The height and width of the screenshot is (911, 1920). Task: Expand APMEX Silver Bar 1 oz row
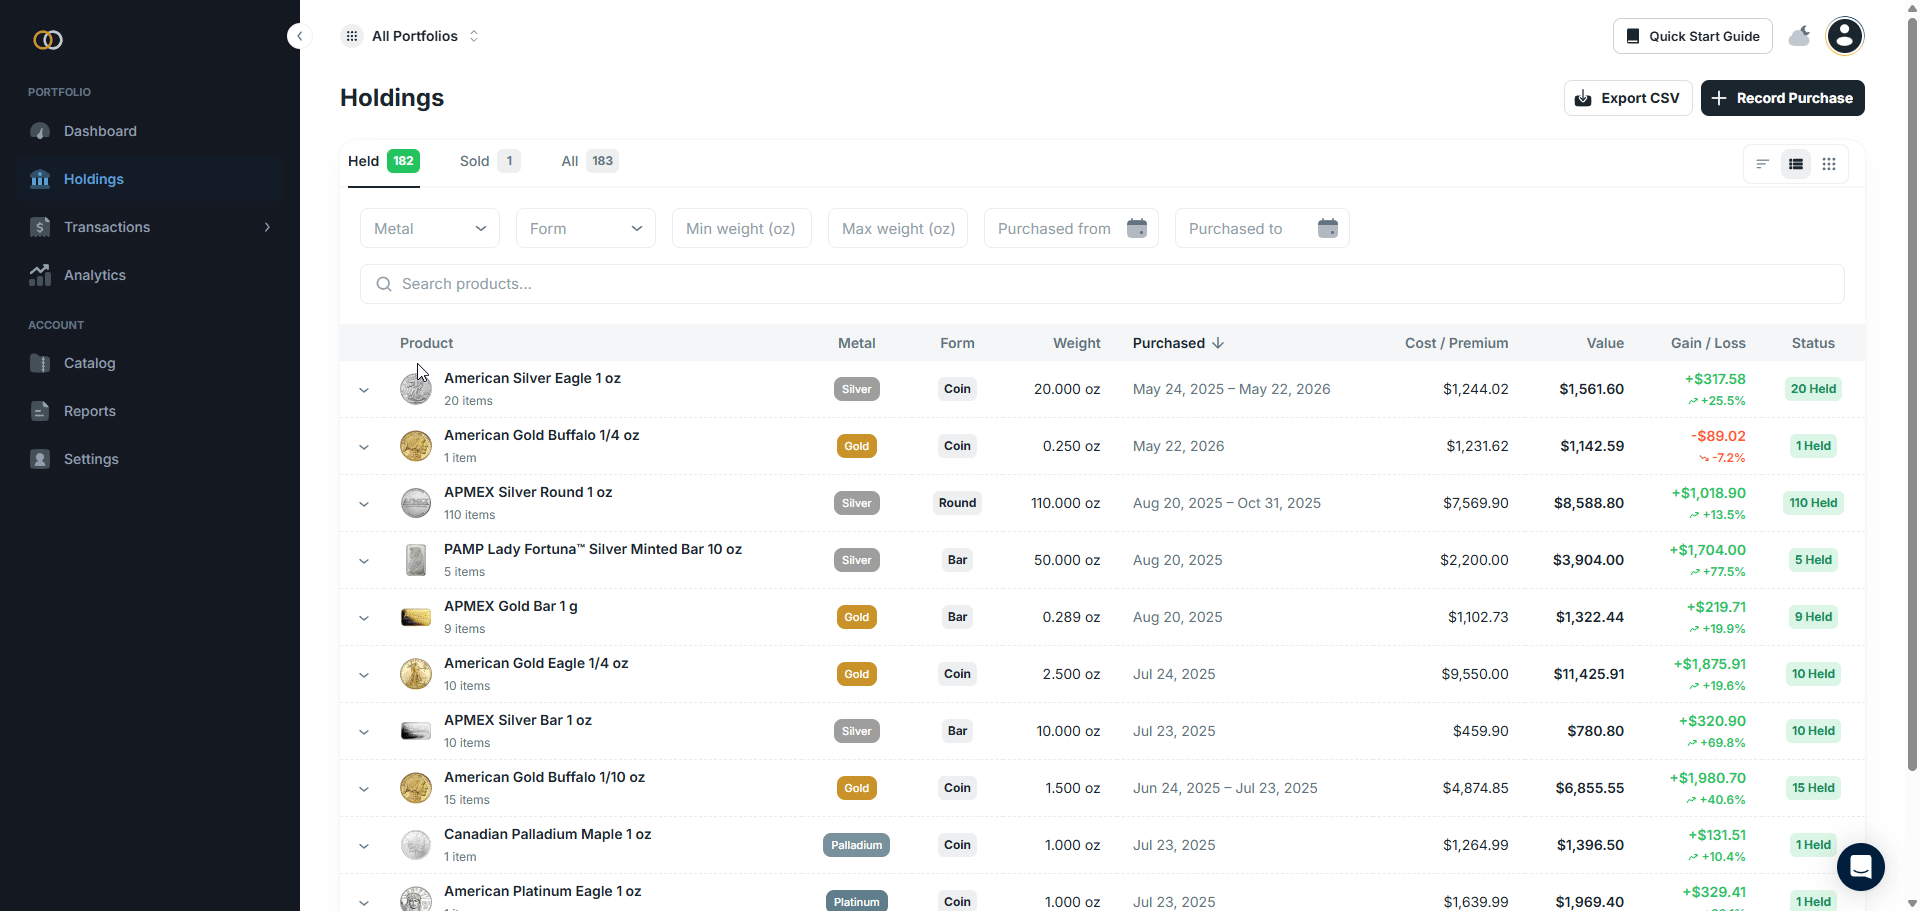(364, 732)
